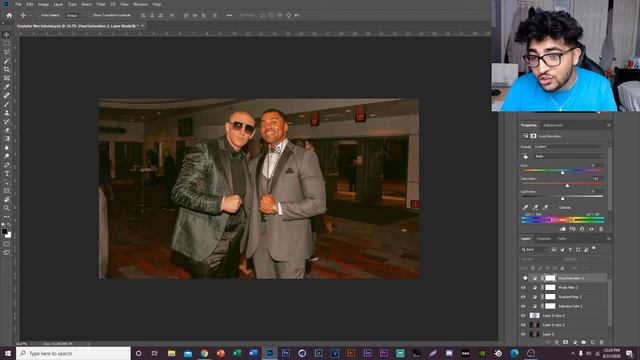
Task: Click the reset adjustment icon in Properties footer
Action: point(582,229)
